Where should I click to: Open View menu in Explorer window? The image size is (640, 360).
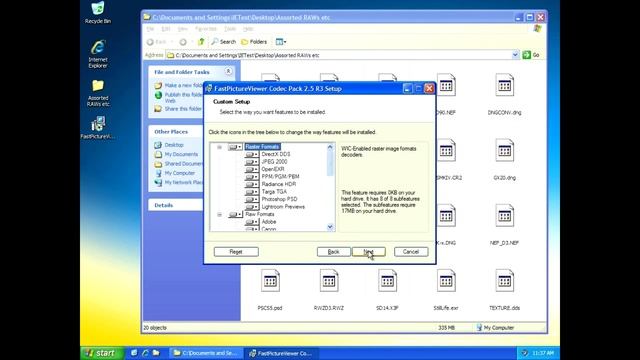(x=182, y=29)
